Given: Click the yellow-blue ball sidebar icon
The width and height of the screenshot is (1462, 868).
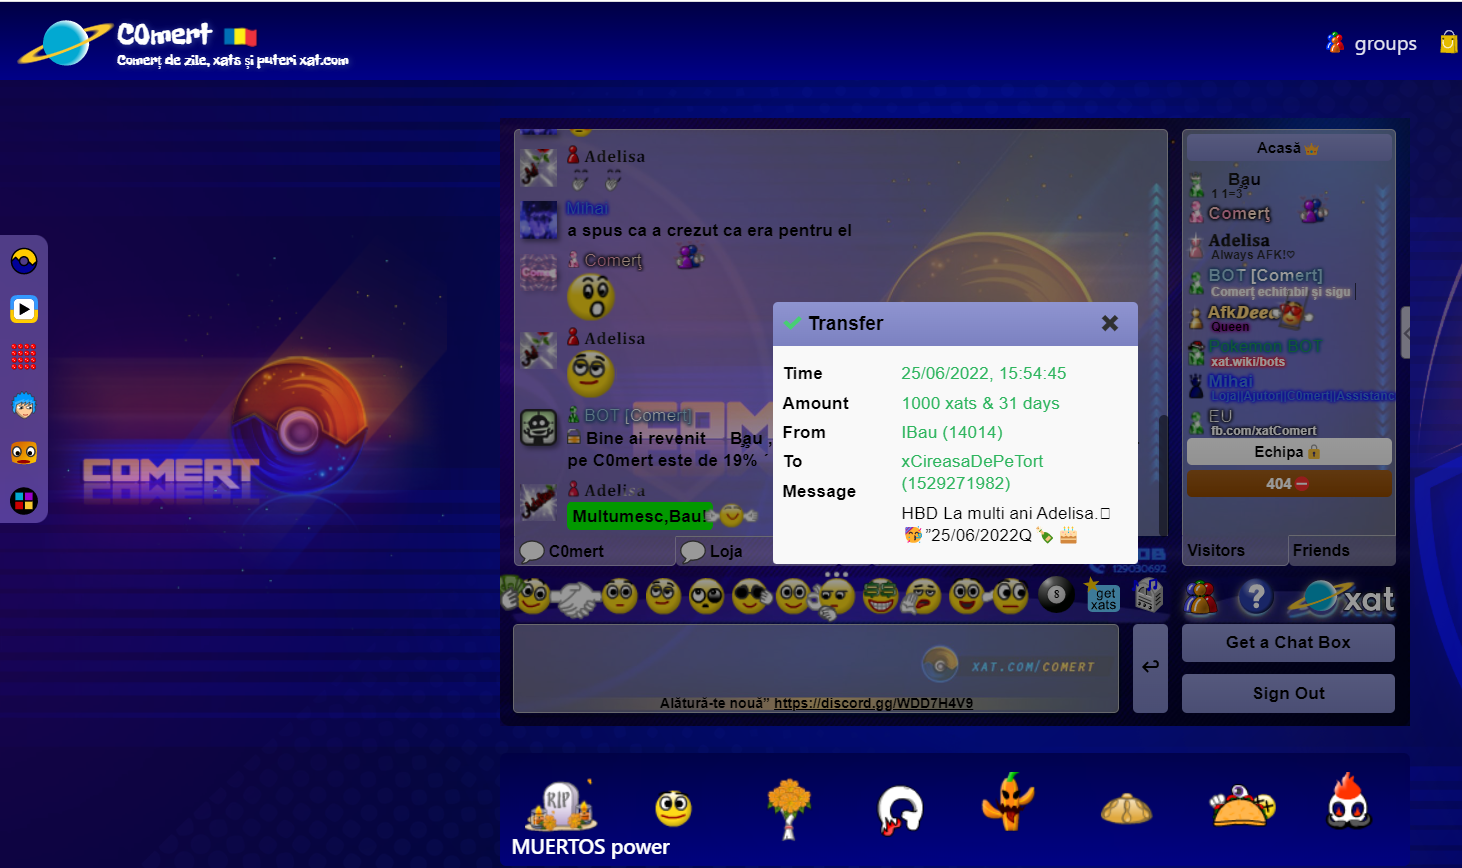Looking at the screenshot, I should pyautogui.click(x=24, y=261).
